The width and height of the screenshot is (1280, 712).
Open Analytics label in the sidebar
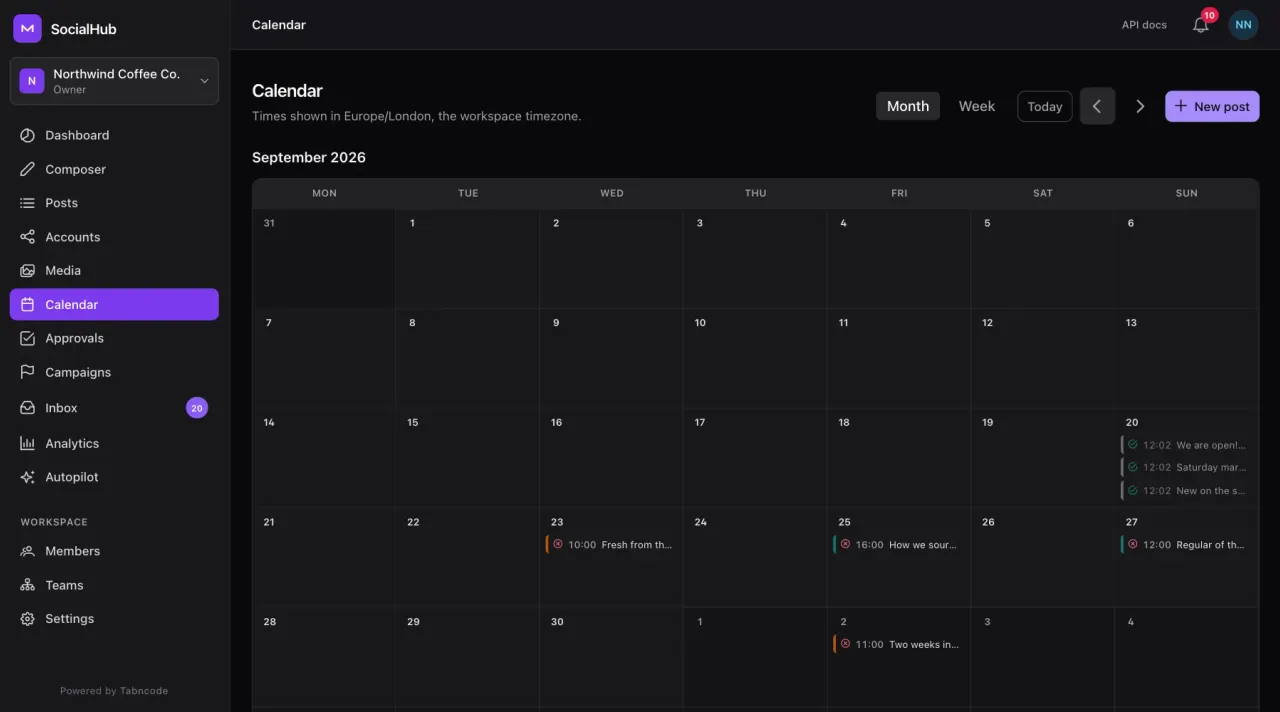(72, 443)
